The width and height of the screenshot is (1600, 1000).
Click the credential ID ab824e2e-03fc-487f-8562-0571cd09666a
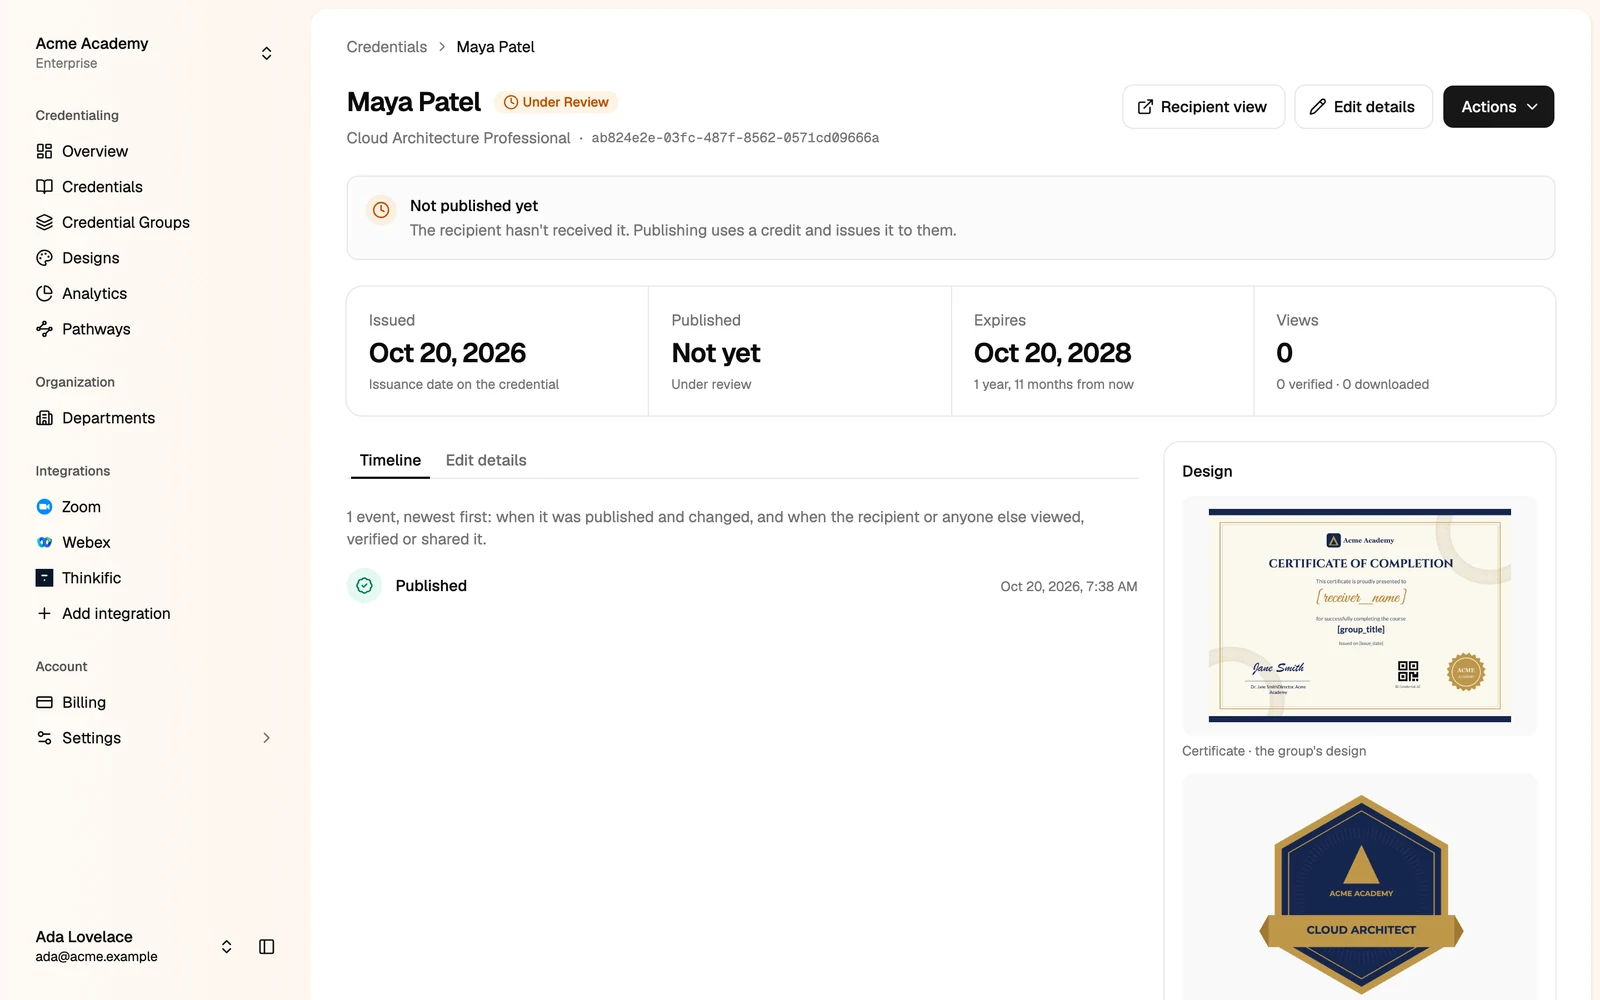coord(735,138)
